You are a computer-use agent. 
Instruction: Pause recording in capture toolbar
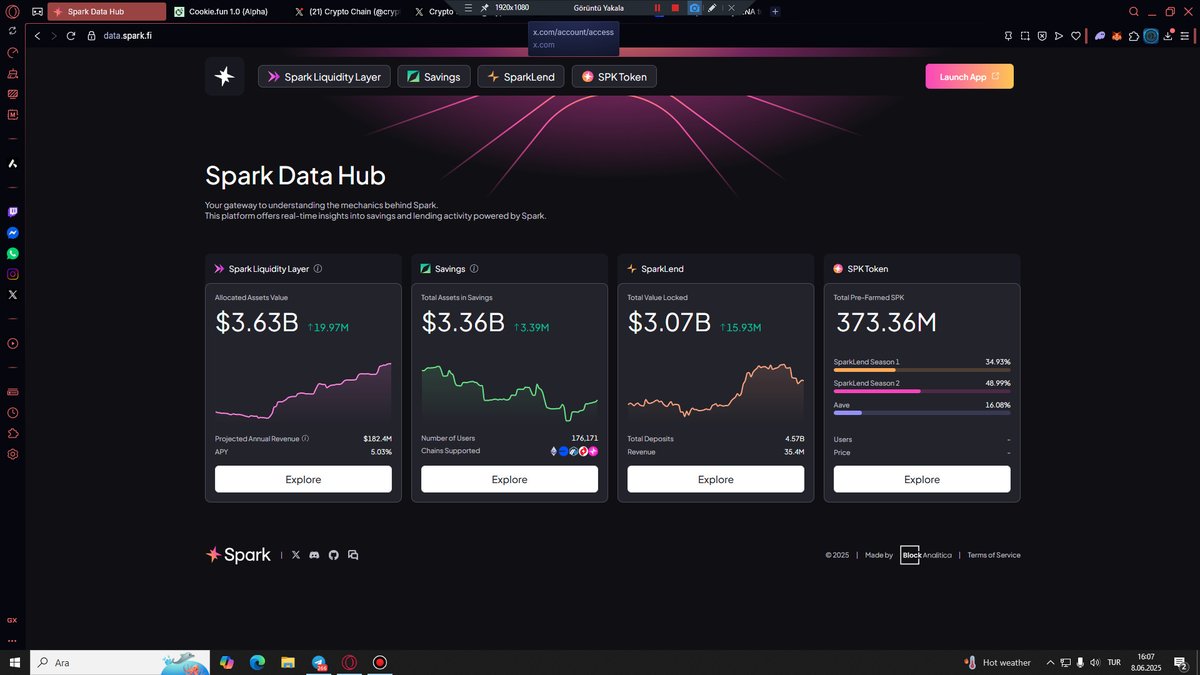(x=658, y=8)
